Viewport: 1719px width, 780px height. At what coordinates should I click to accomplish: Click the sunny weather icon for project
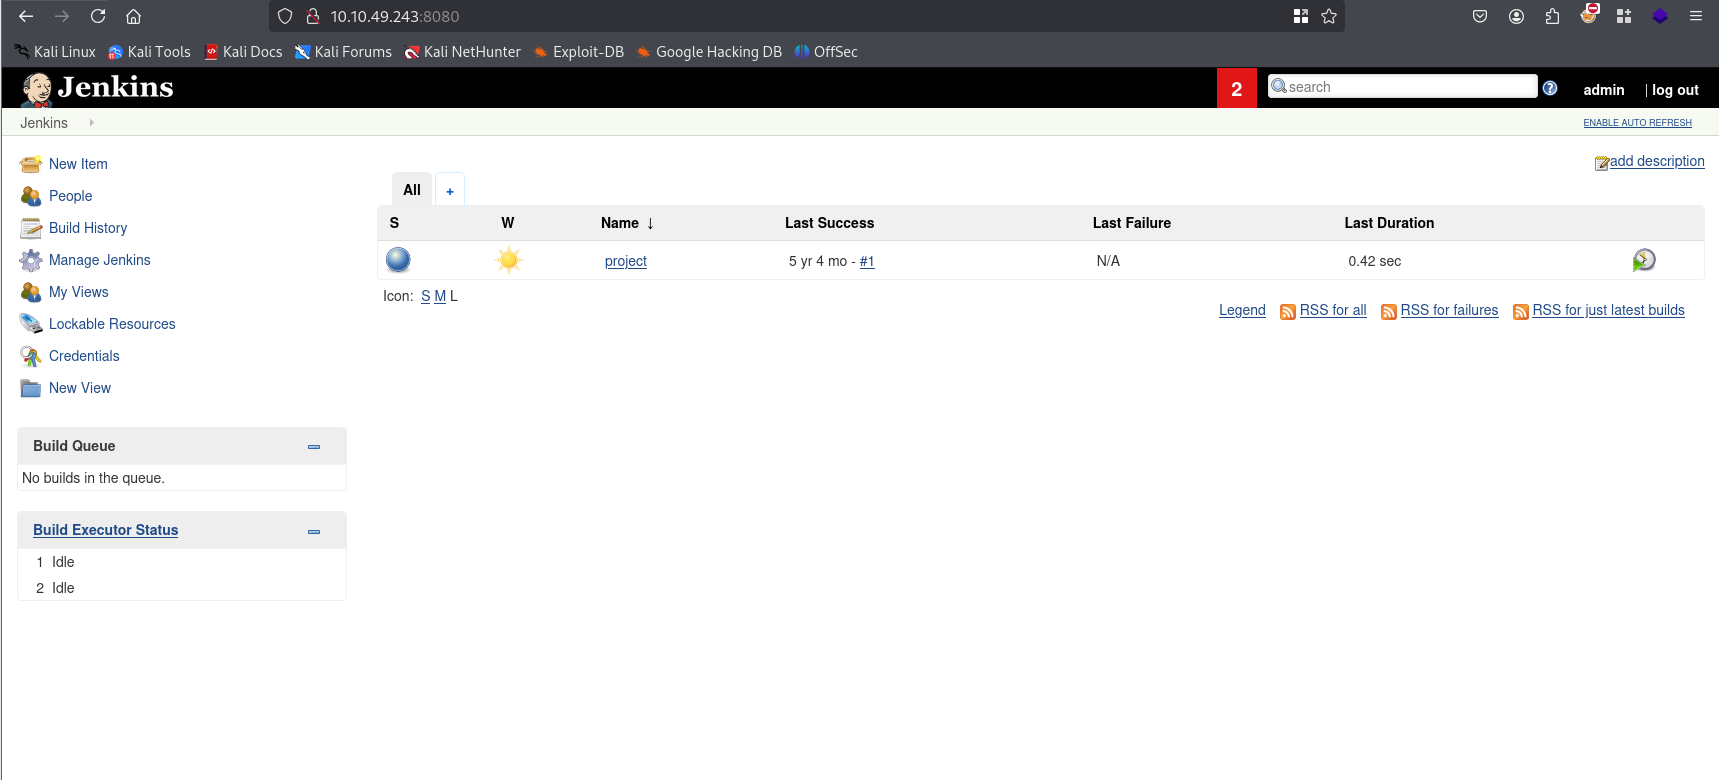pyautogui.click(x=509, y=260)
